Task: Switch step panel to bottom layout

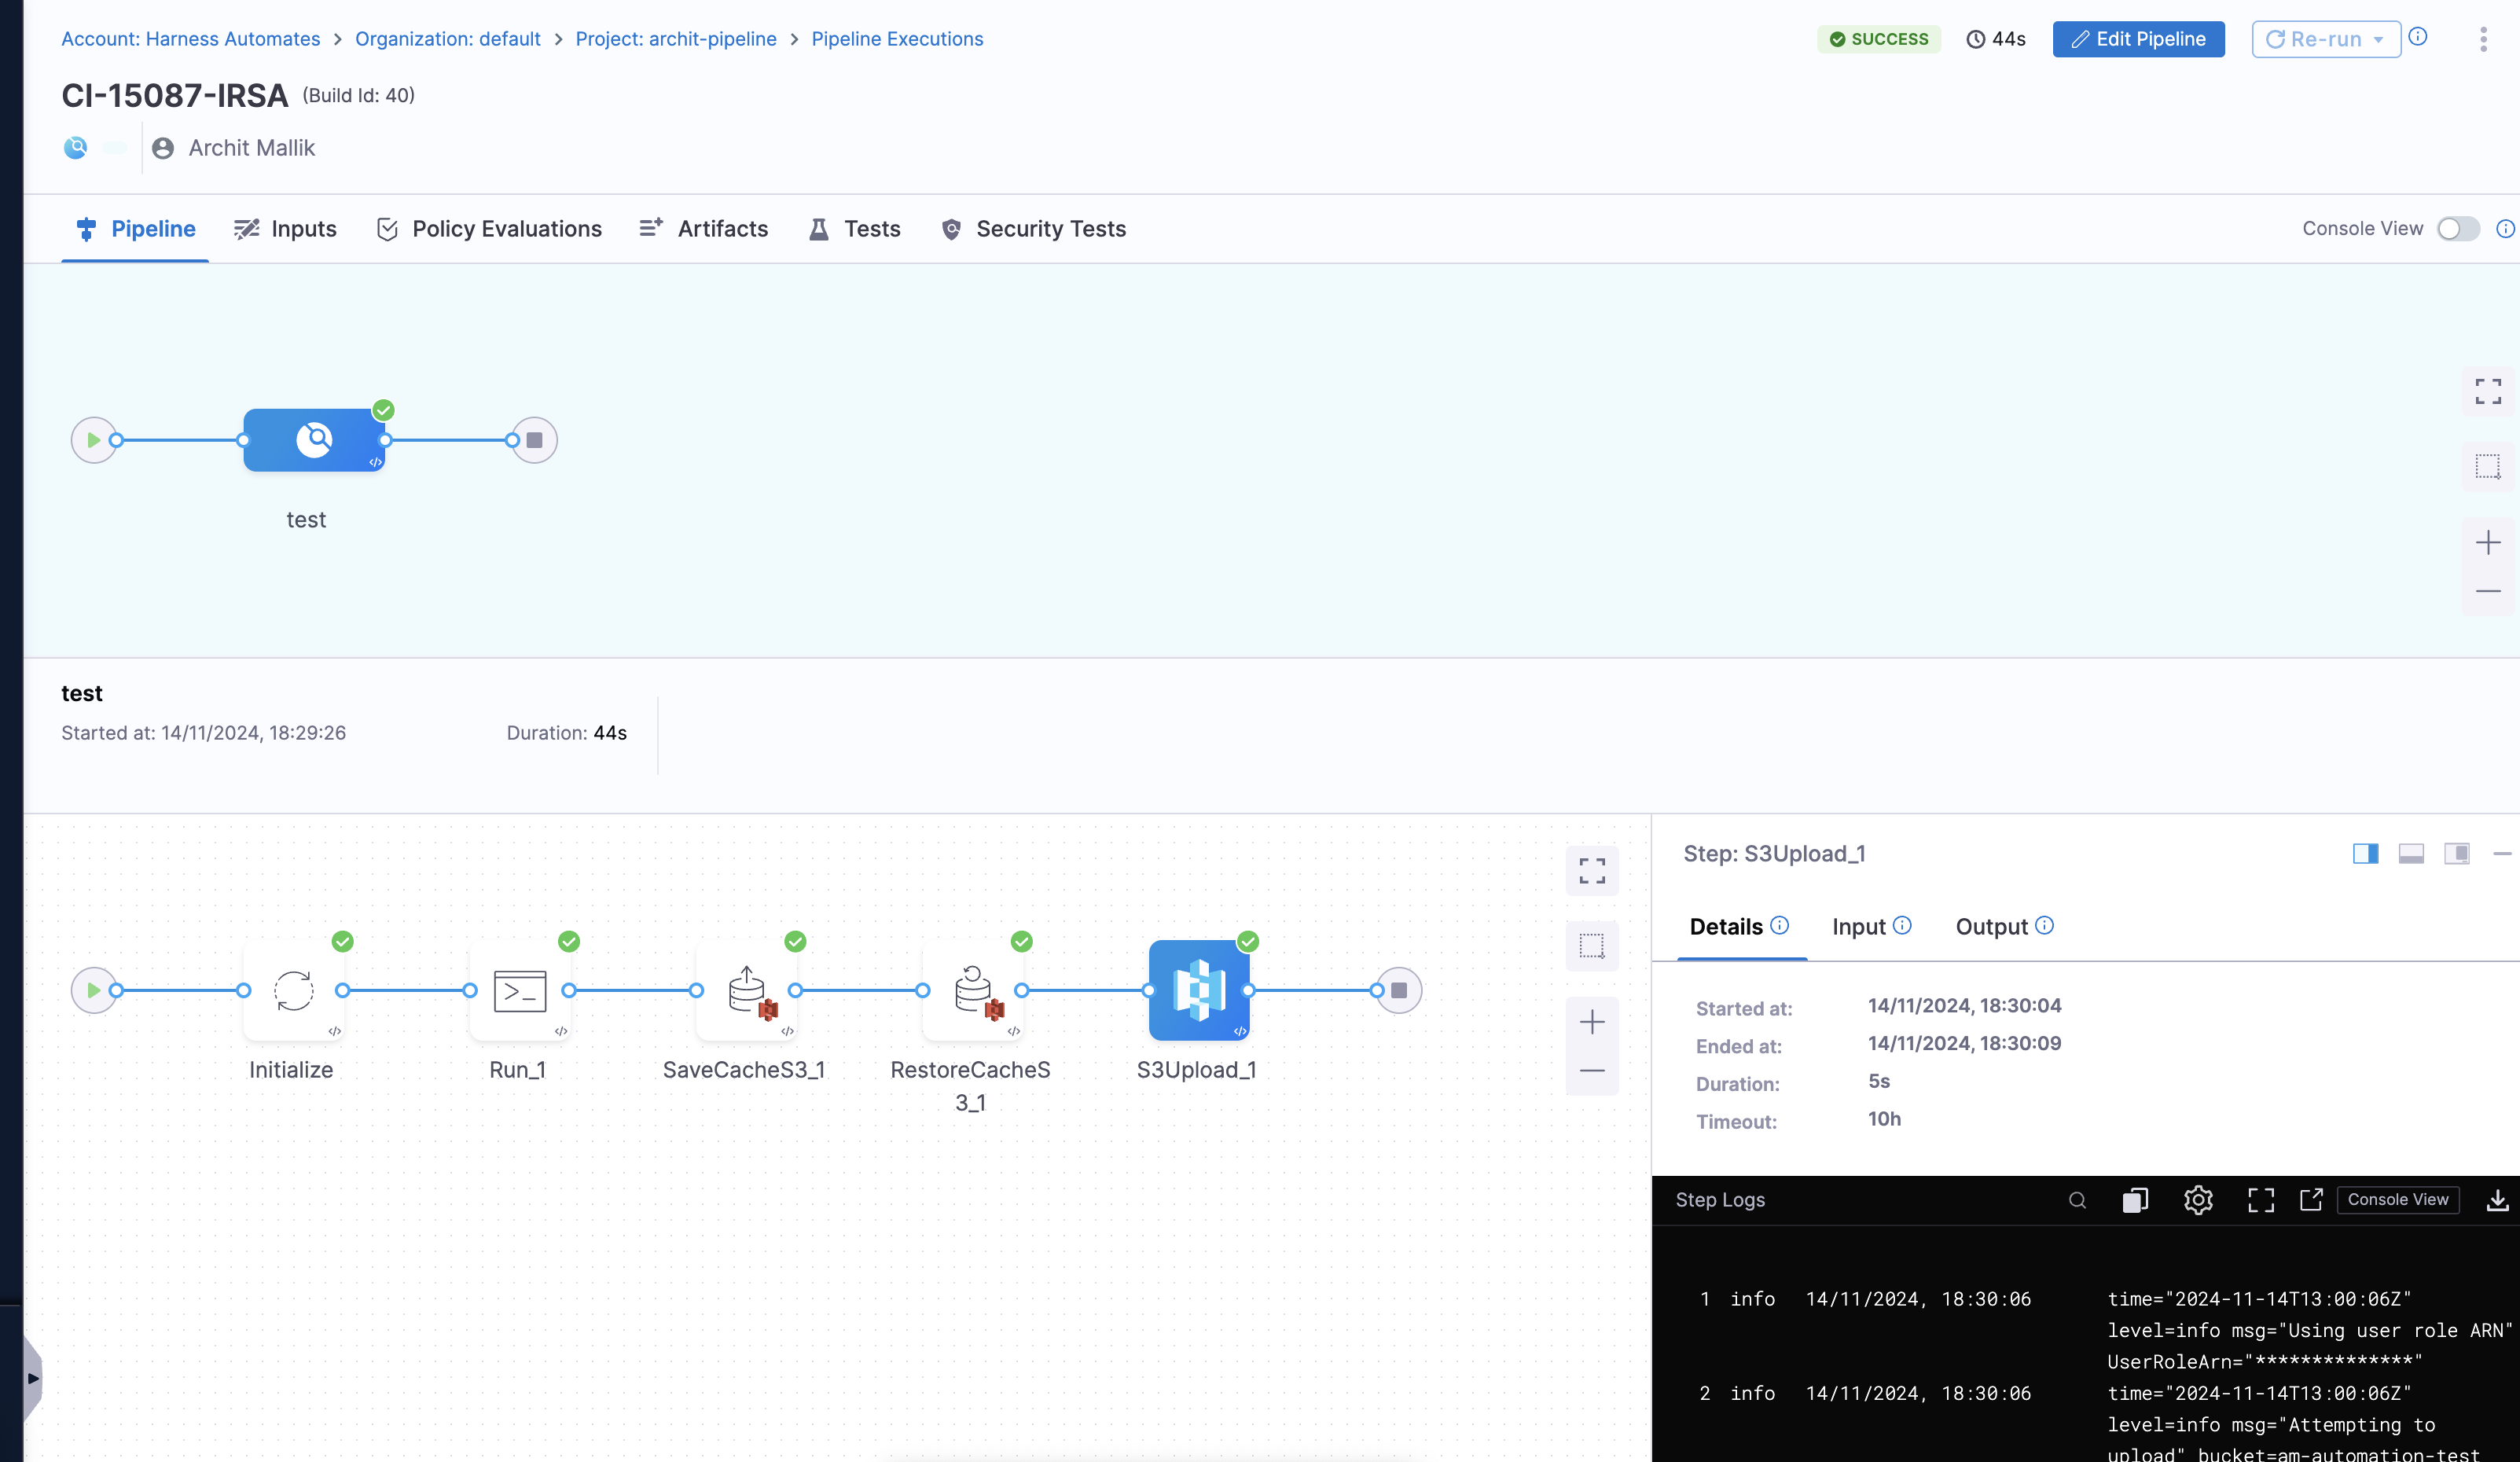Action: pos(2410,853)
